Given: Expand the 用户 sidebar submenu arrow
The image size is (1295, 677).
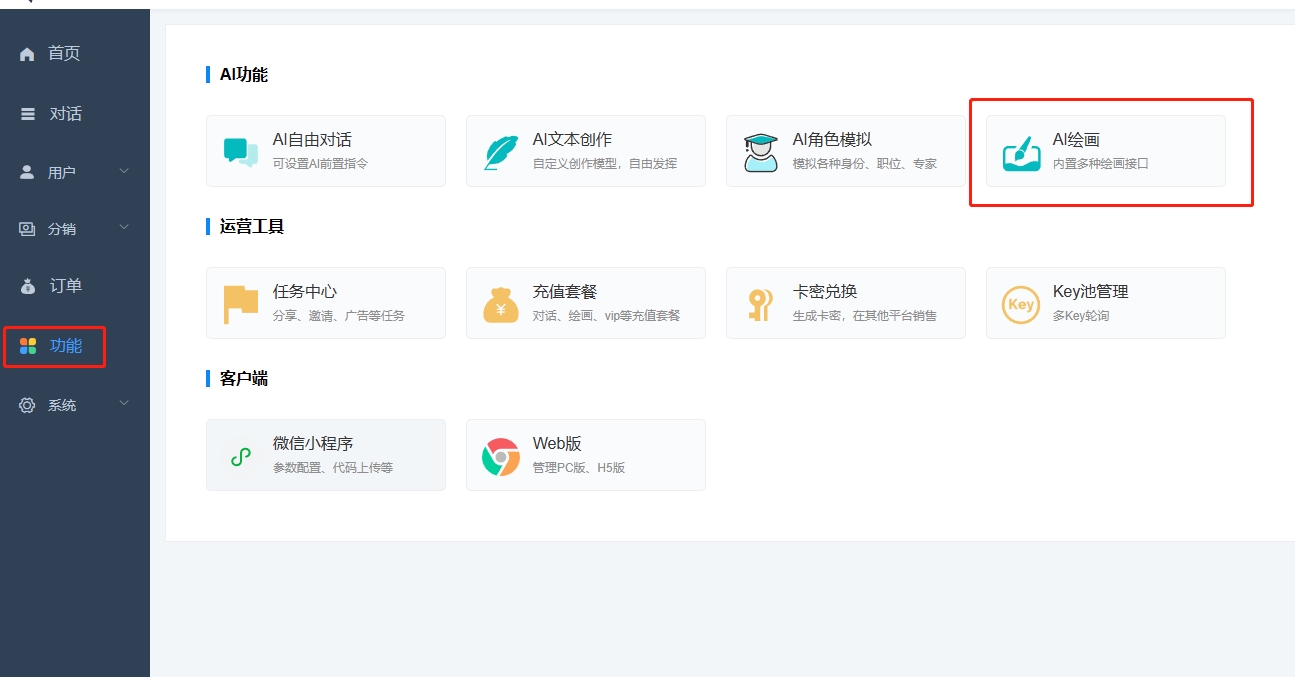Looking at the screenshot, I should pos(124,172).
